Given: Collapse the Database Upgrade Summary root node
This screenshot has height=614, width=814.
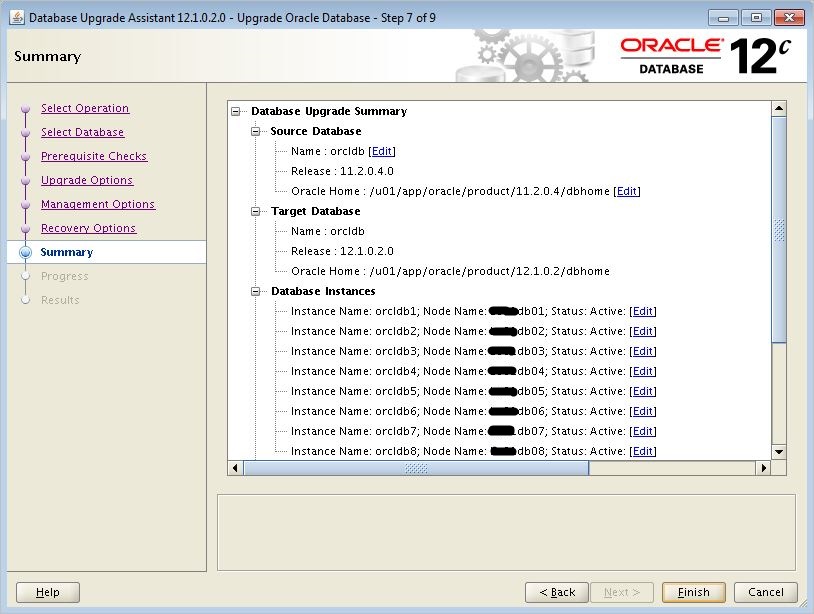Looking at the screenshot, I should (x=236, y=112).
